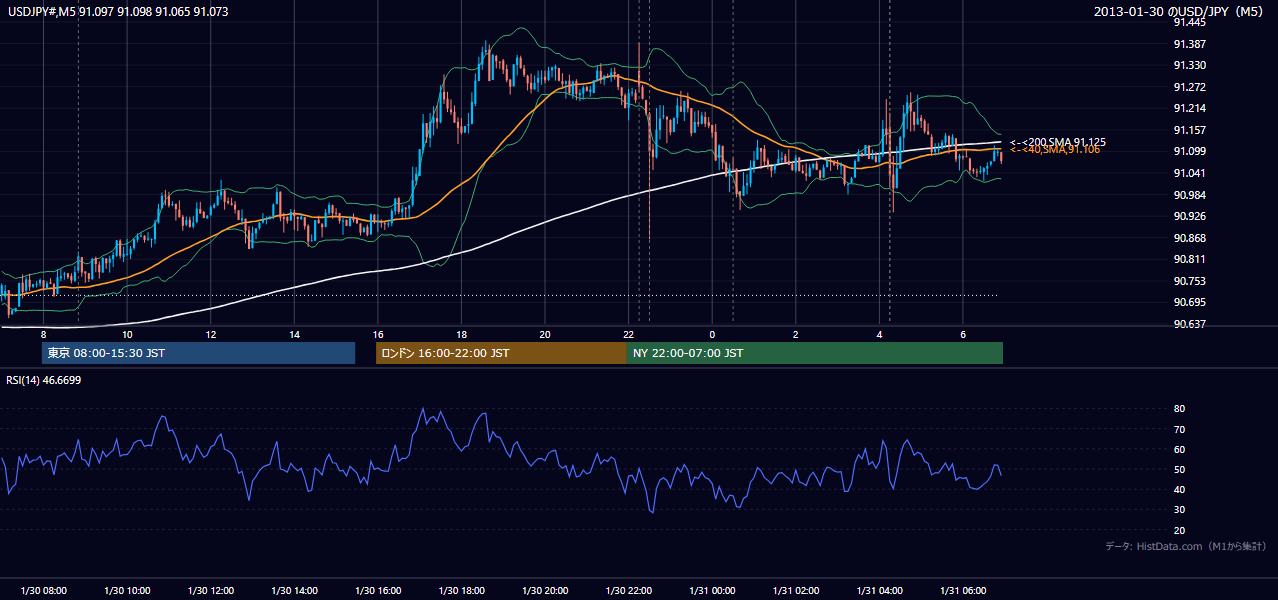The image size is (1278, 600).
Task: Click RSI scale value 60
Action: click(1180, 449)
